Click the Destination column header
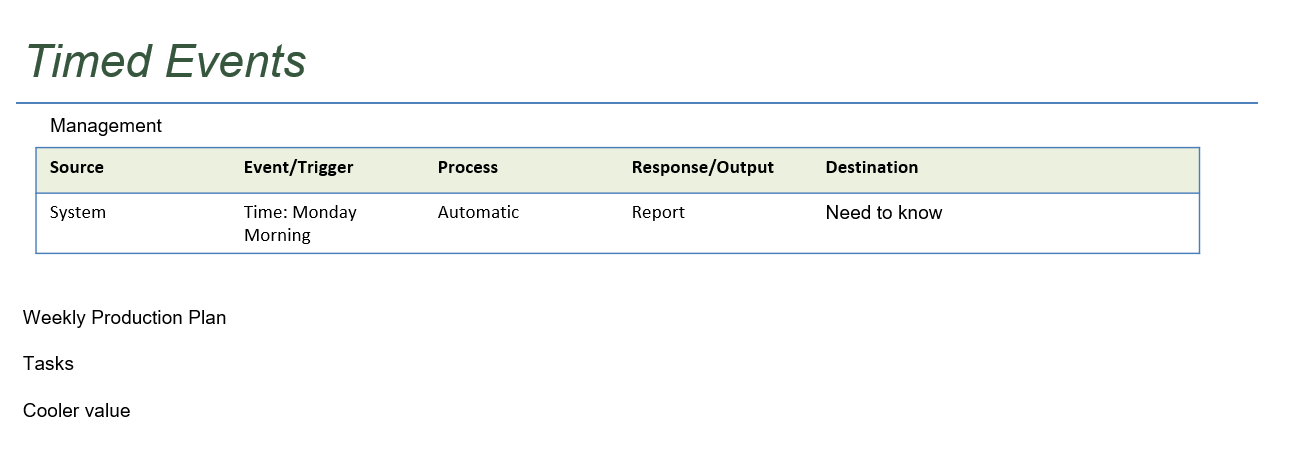 point(872,167)
